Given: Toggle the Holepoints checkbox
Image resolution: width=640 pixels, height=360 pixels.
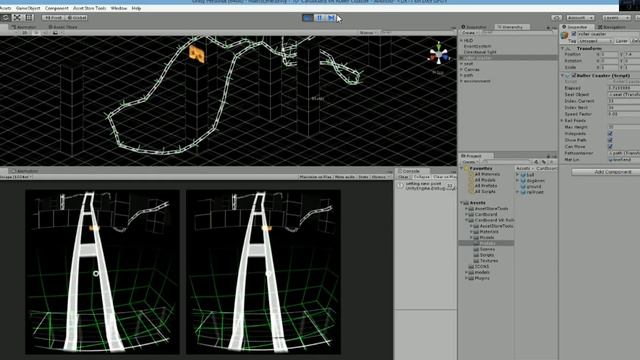Looking at the screenshot, I should pos(610,133).
